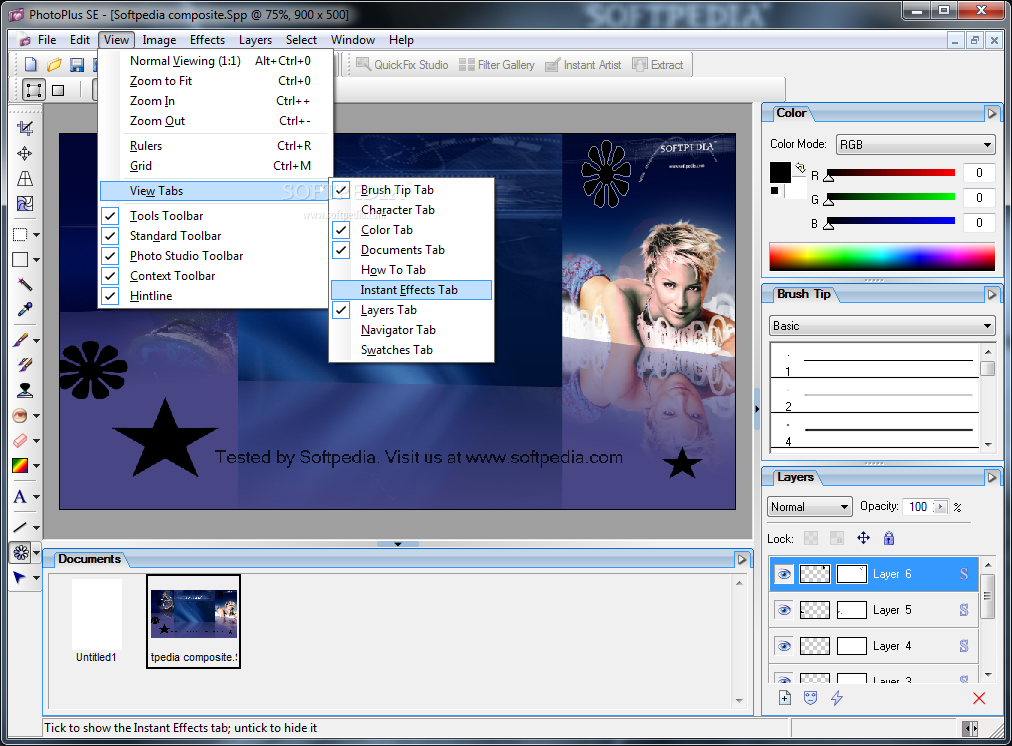1012x746 pixels.
Task: Select the Line tool
Action: coord(20,527)
